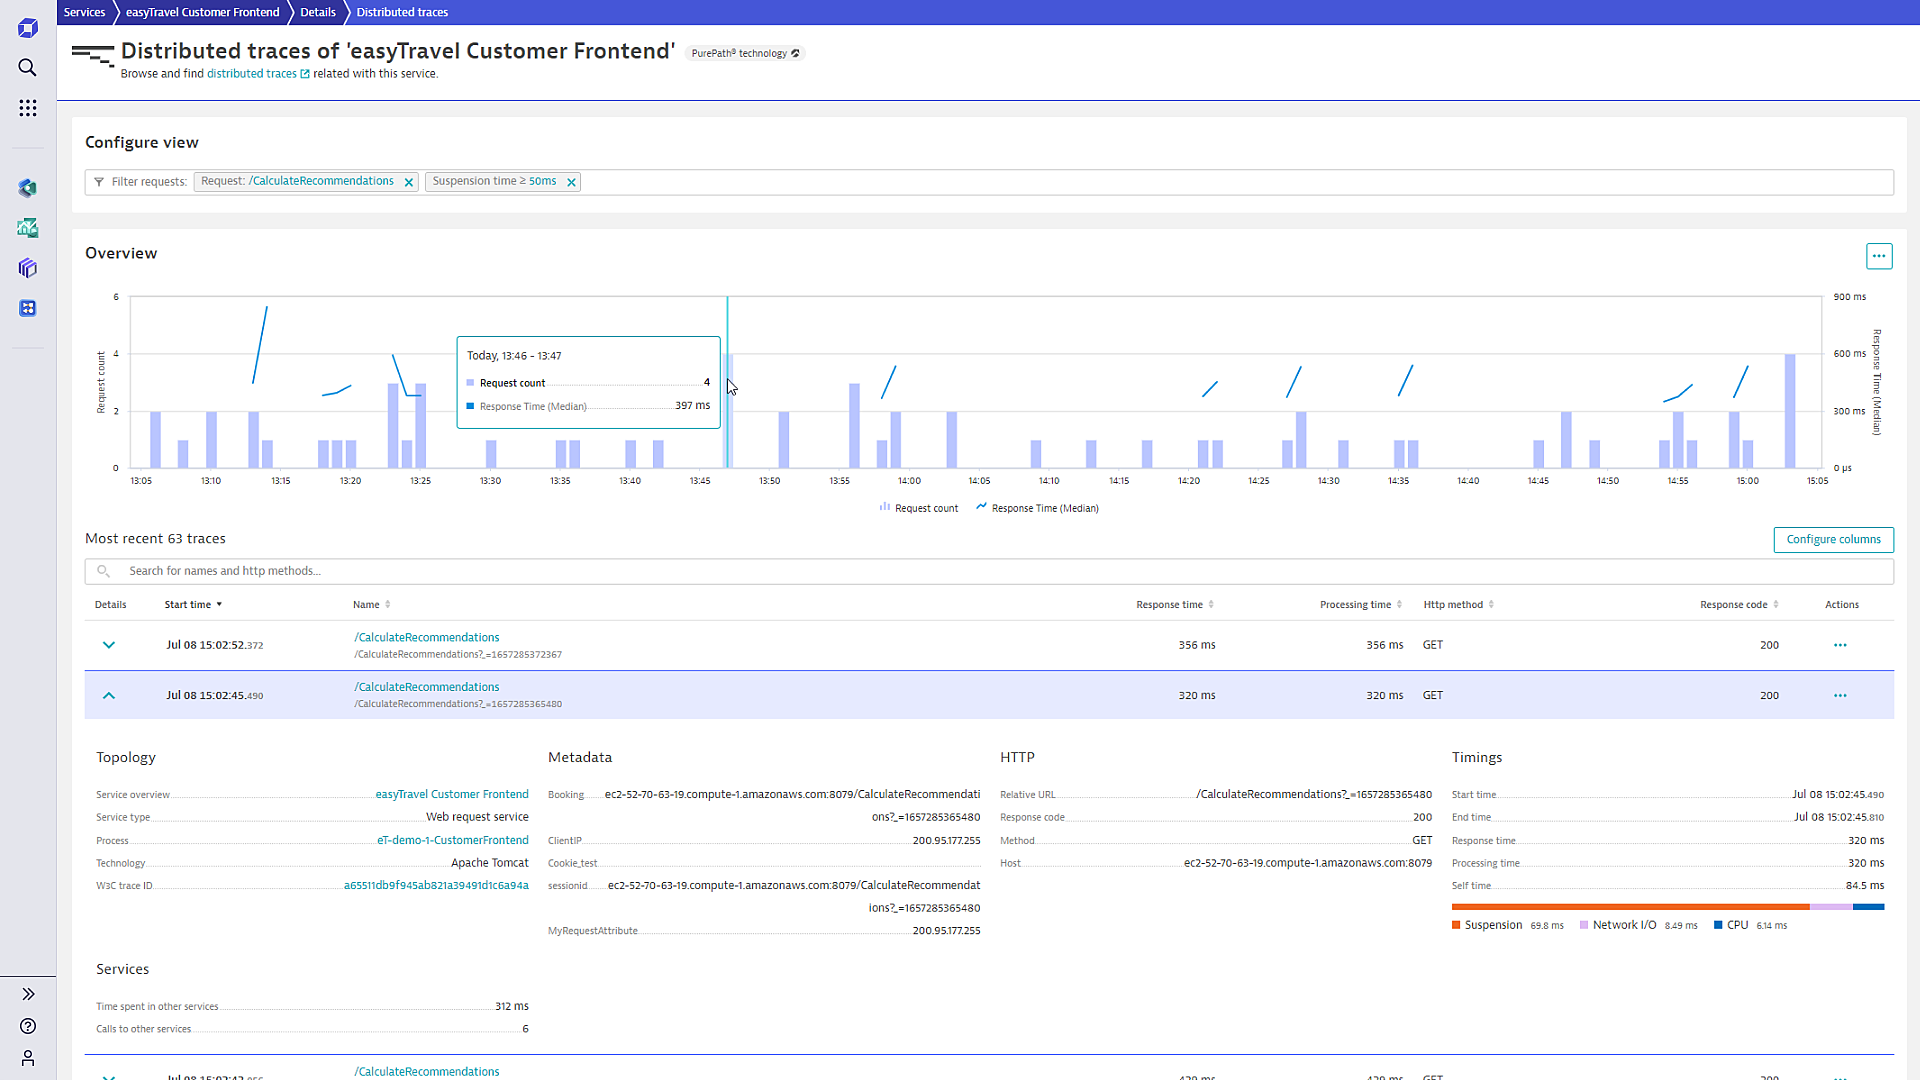
Task: Open the Overview chart more options button
Action: coord(1879,256)
